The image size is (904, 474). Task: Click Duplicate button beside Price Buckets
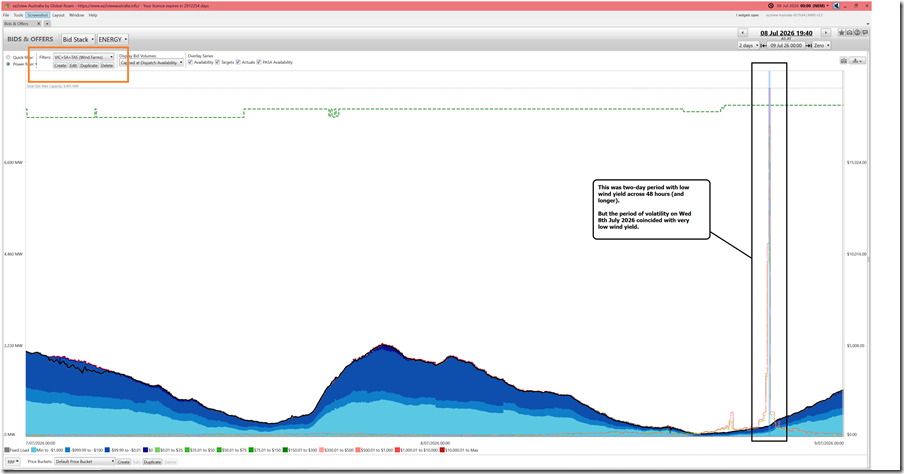pos(152,462)
